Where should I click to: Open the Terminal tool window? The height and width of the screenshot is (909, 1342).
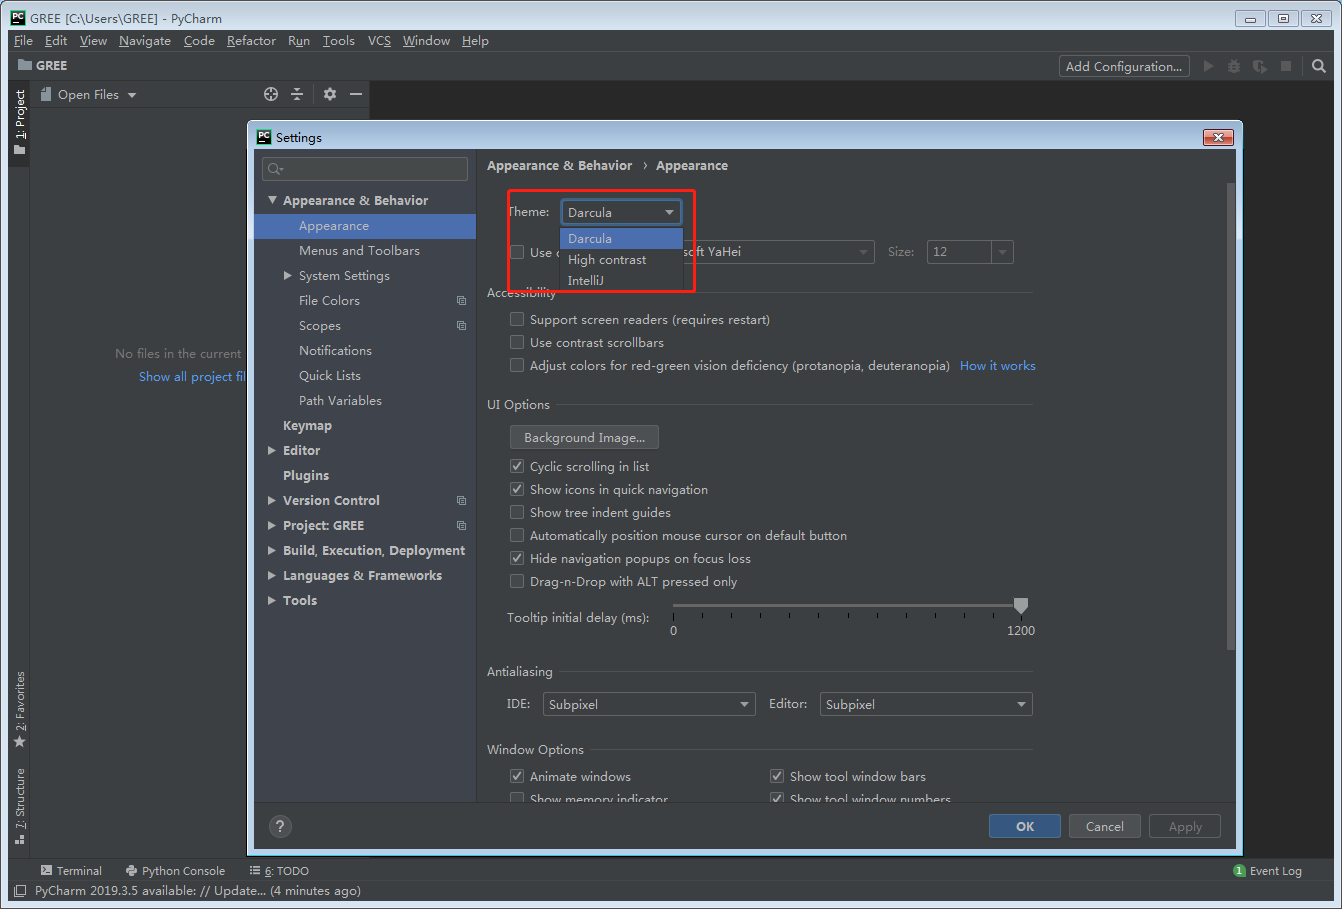71,871
